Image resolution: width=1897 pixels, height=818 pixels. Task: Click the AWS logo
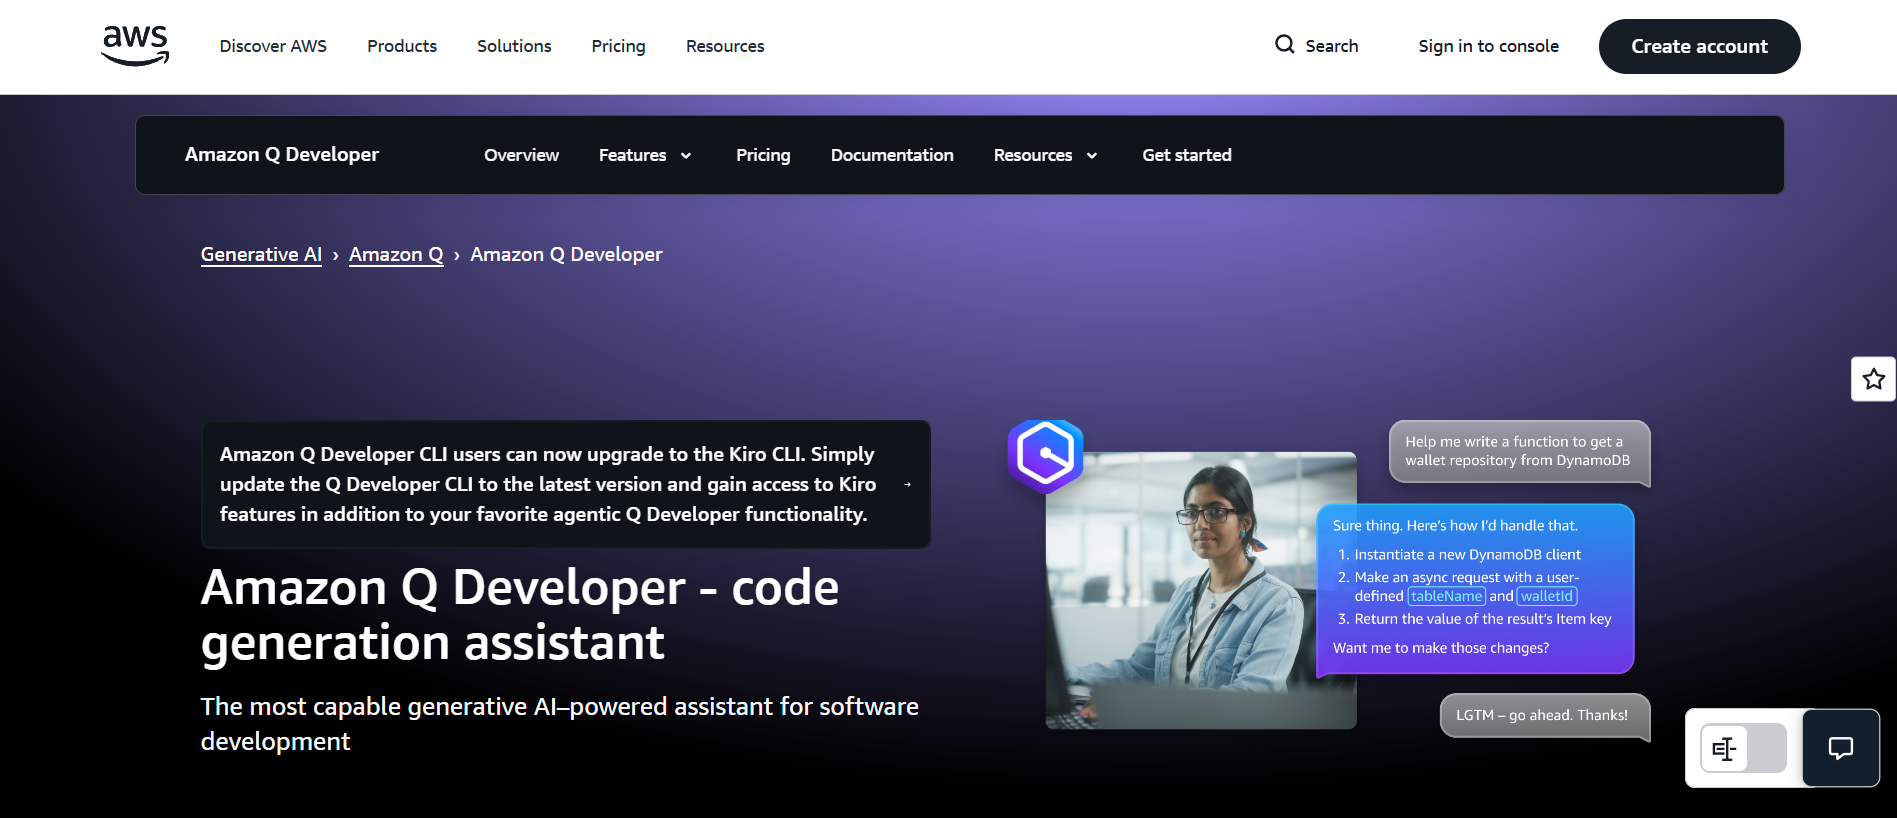point(135,46)
